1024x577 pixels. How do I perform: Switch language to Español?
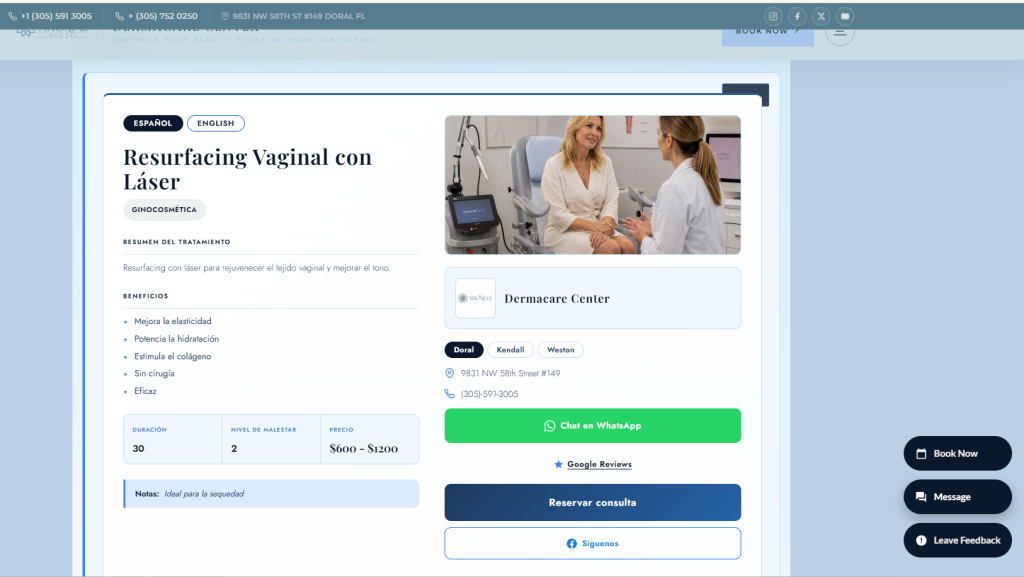[x=153, y=123]
